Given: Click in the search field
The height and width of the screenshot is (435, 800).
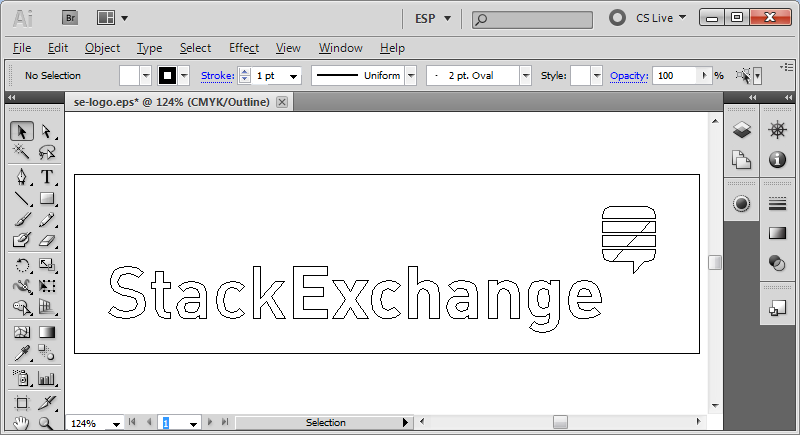Looking at the screenshot, I should click(532, 19).
